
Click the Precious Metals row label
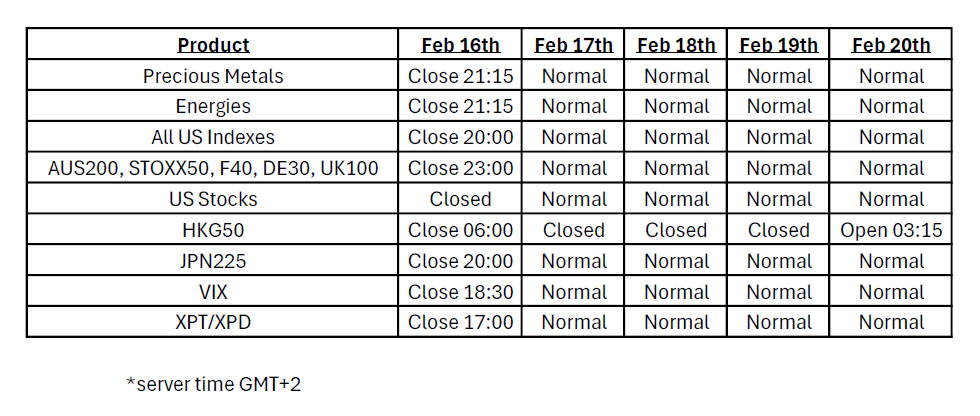point(213,76)
